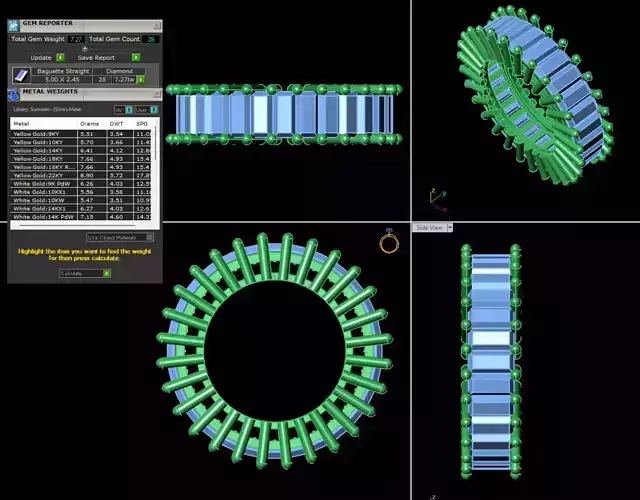Click the Baguette Straight gem name cell
Viewport: 640px width, 500px height.
(62, 71)
